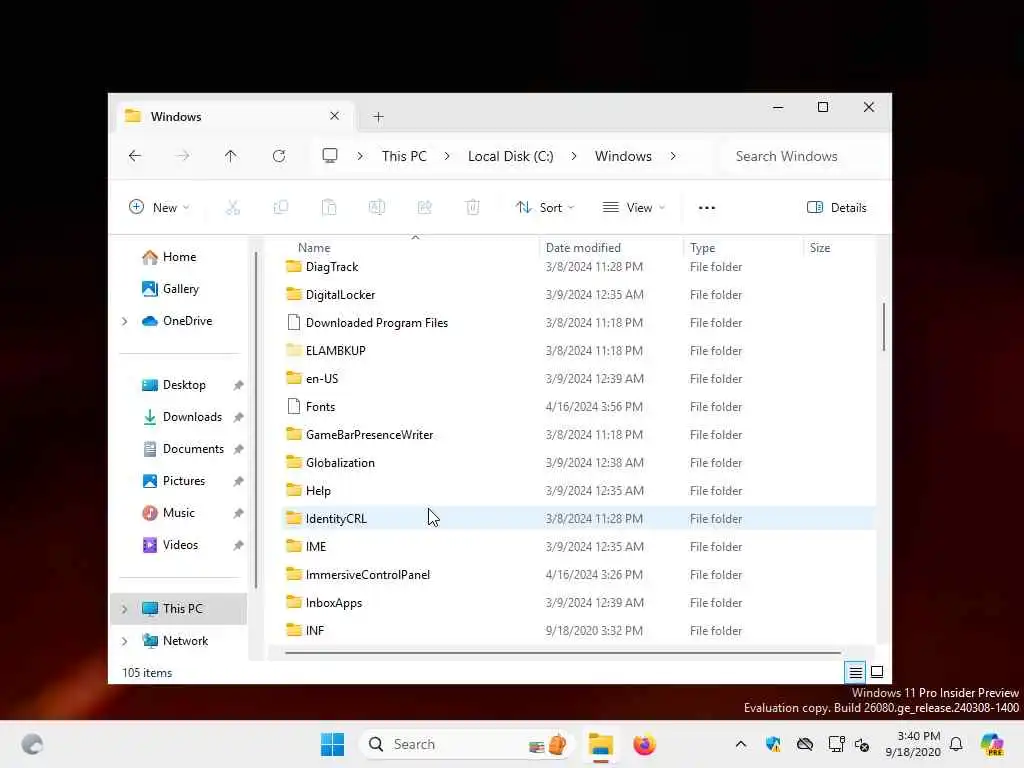This screenshot has height=768, width=1024.
Task: Open Home in the navigation pane
Action: pos(169,257)
